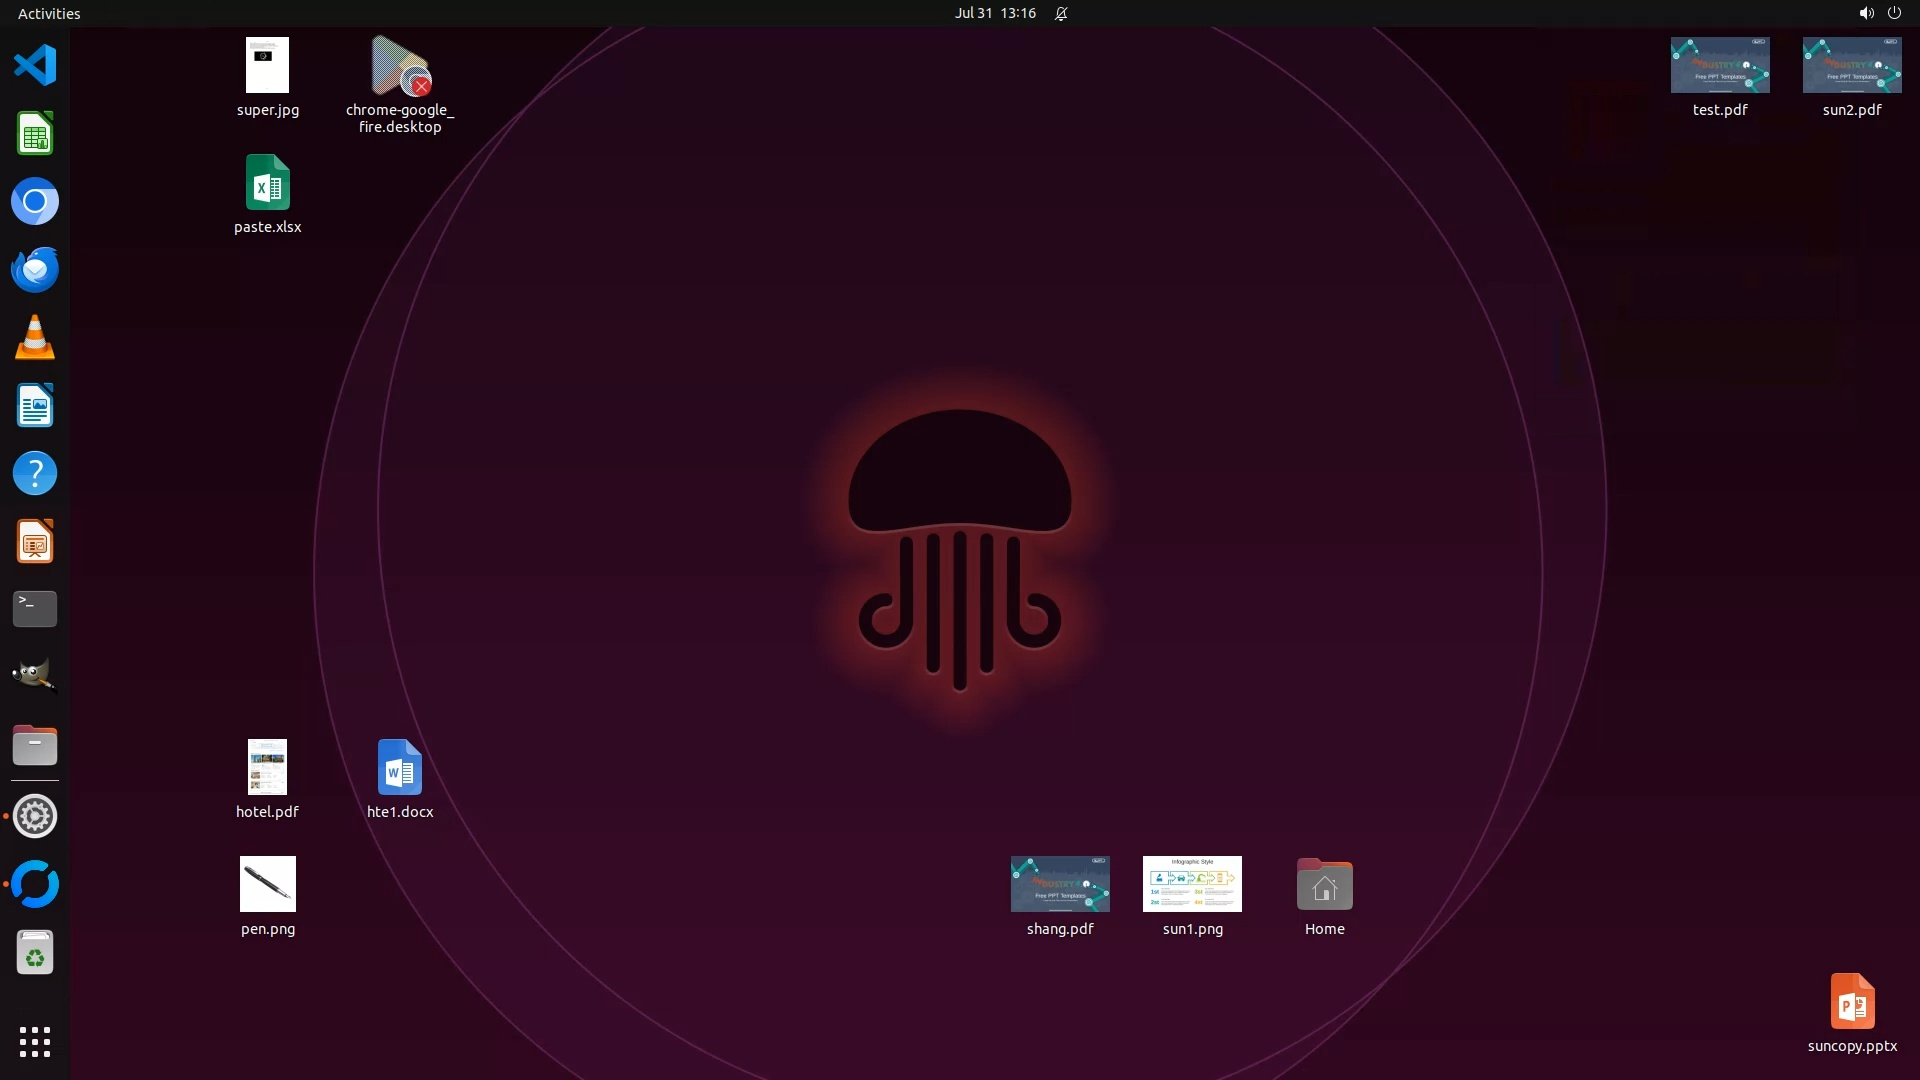
Task: Launch LibreOffice Writer from the dock
Action: coord(35,406)
